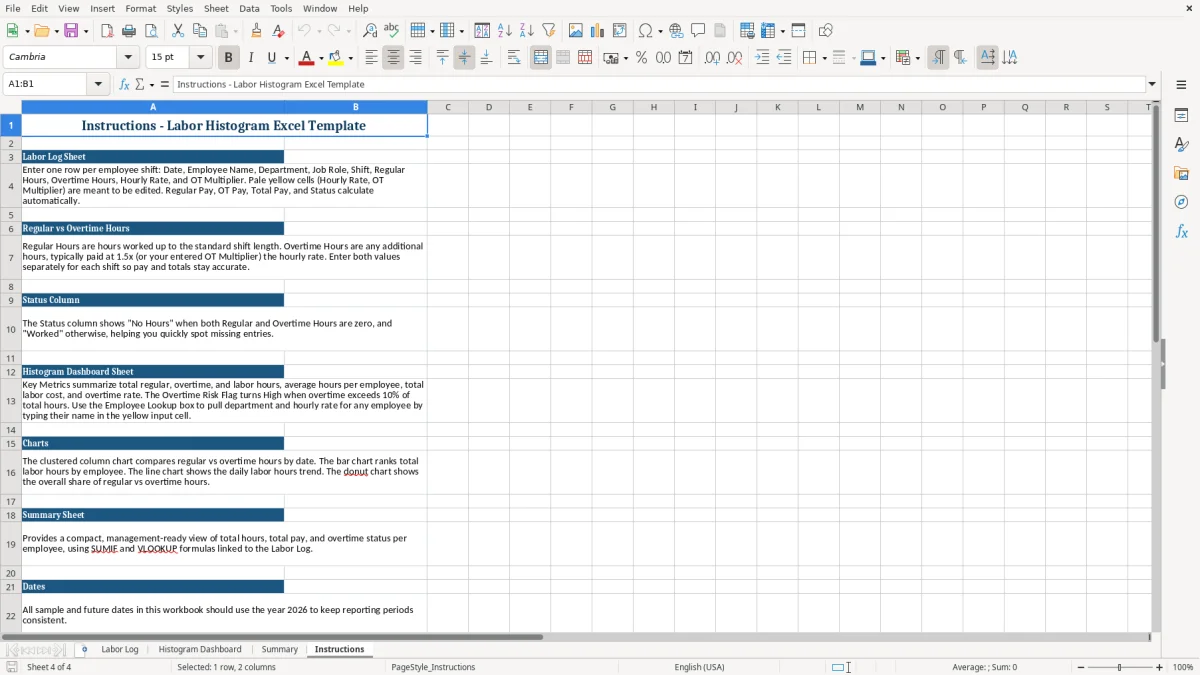Toggle Center Vertically alignment

click(464, 58)
